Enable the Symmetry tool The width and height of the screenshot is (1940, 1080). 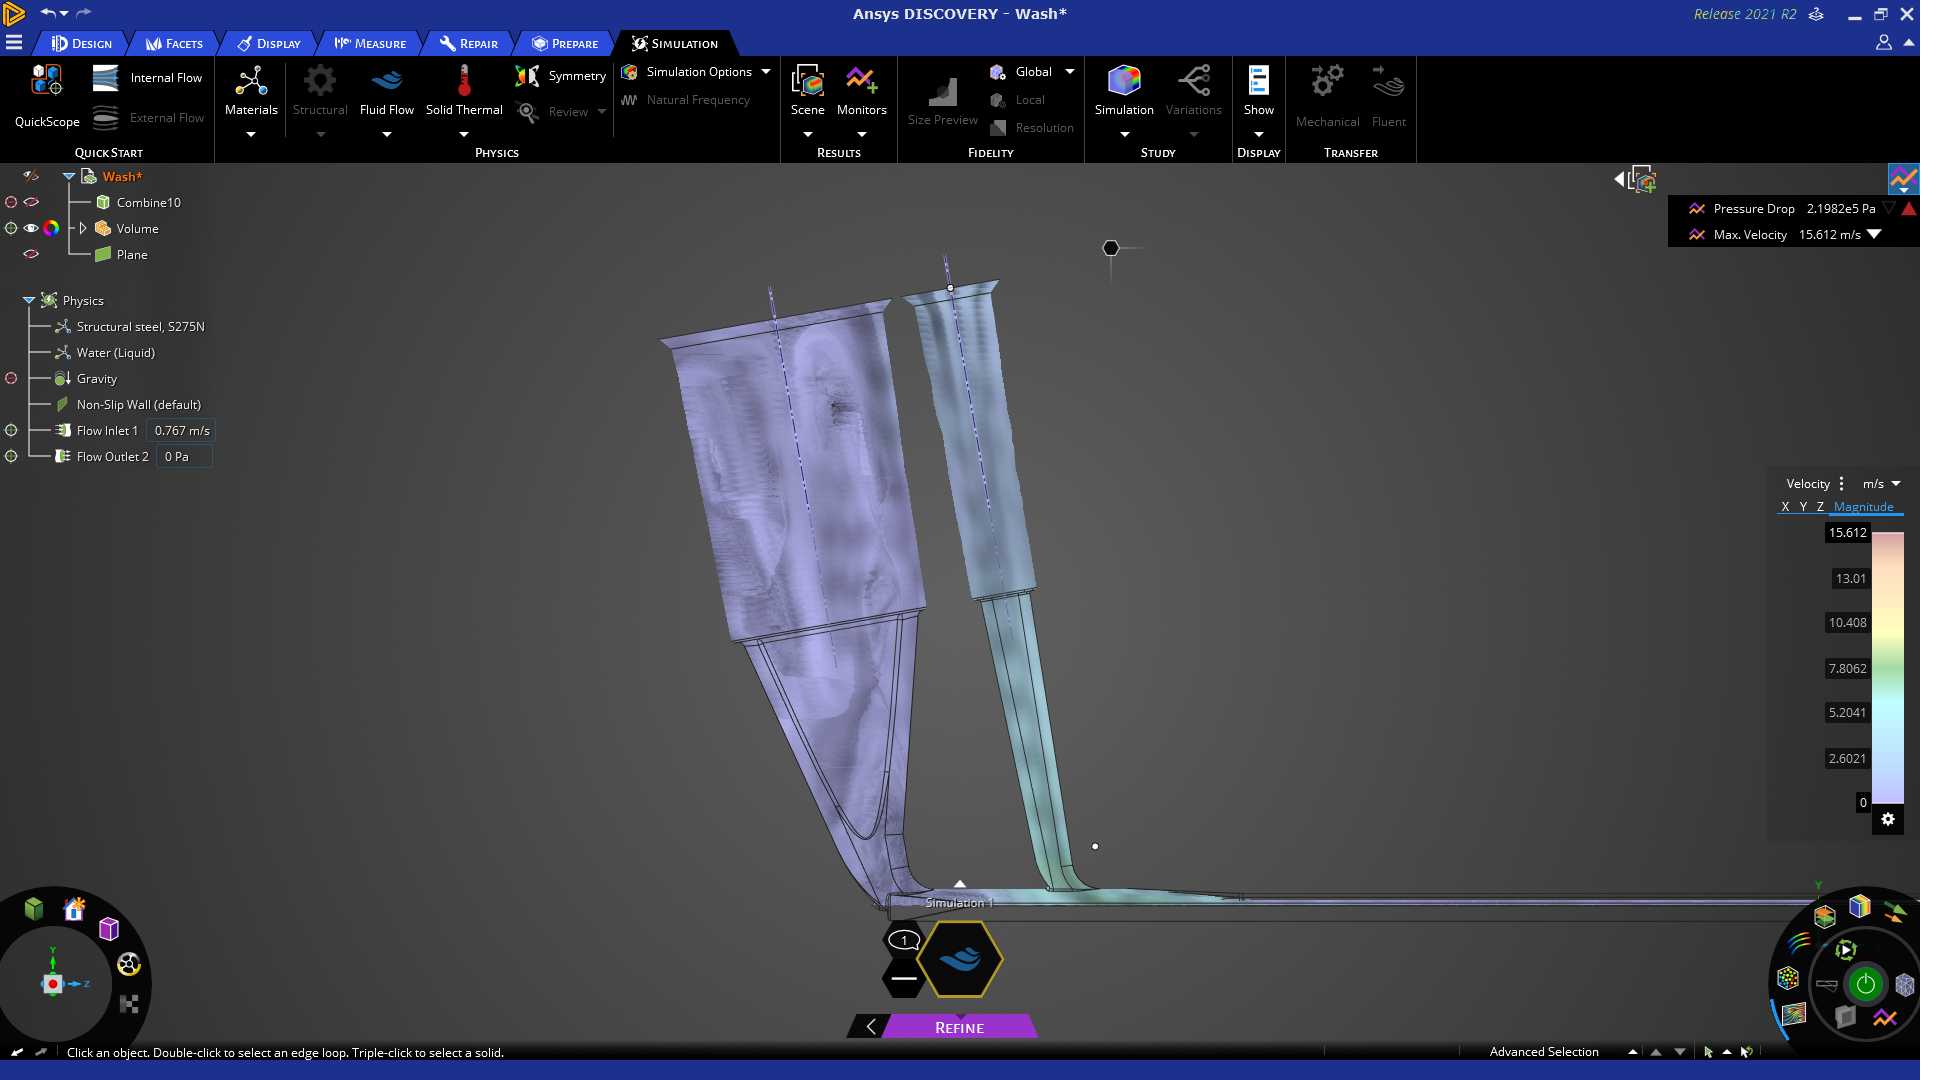click(560, 76)
